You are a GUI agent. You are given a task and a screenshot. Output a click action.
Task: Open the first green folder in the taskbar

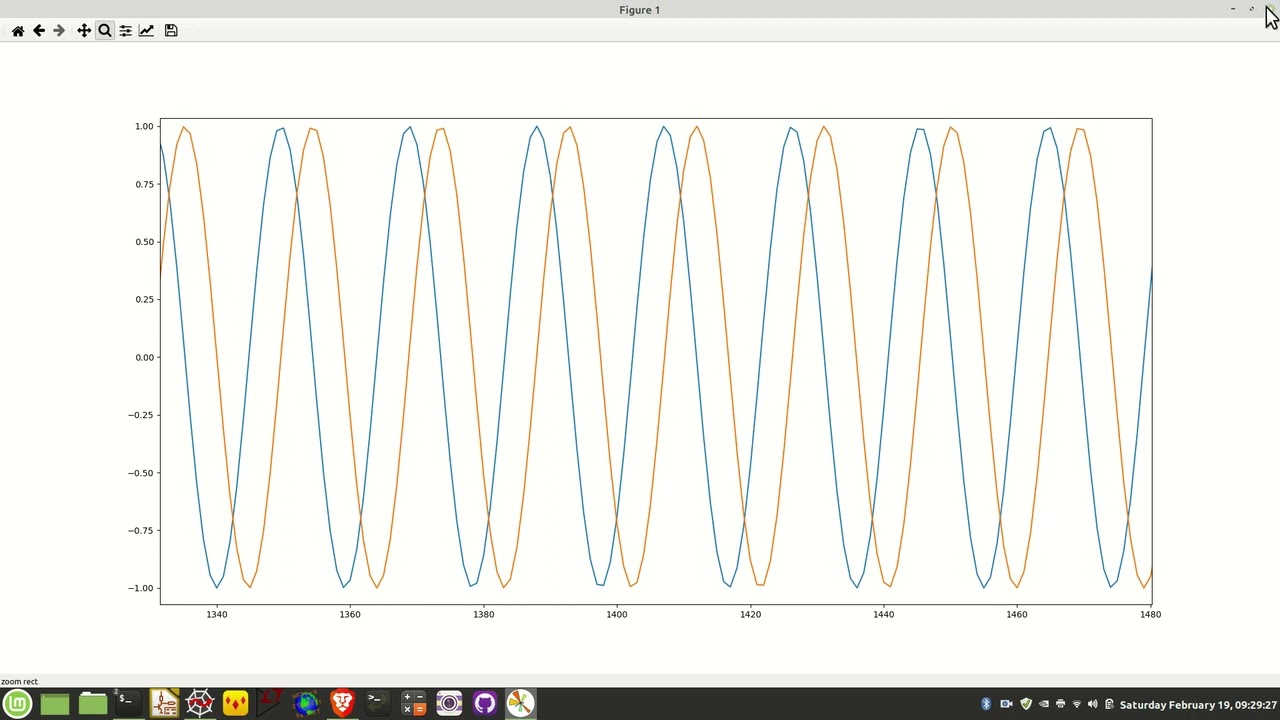click(55, 704)
